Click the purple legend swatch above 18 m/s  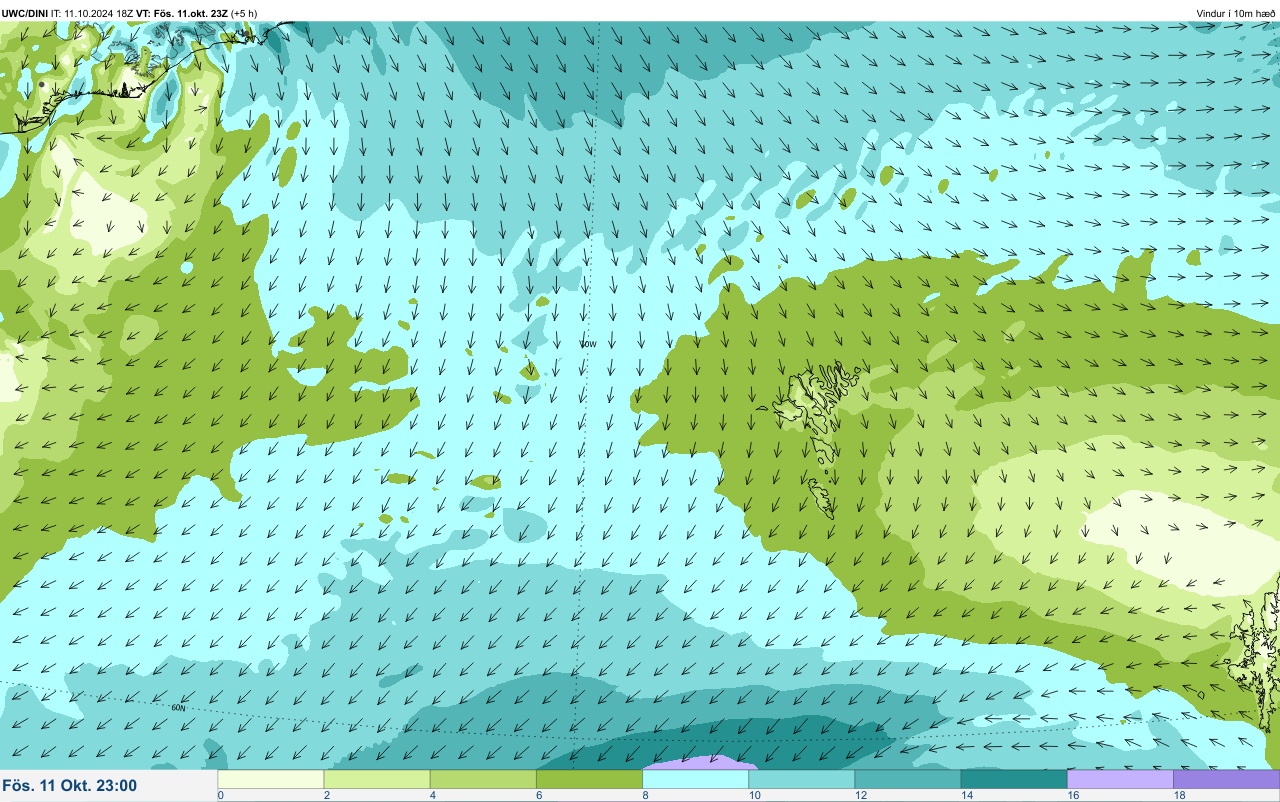tap(1226, 779)
